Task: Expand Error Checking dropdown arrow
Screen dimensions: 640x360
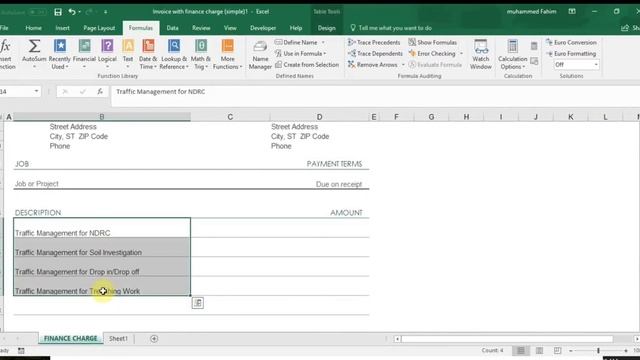Action: click(x=461, y=53)
